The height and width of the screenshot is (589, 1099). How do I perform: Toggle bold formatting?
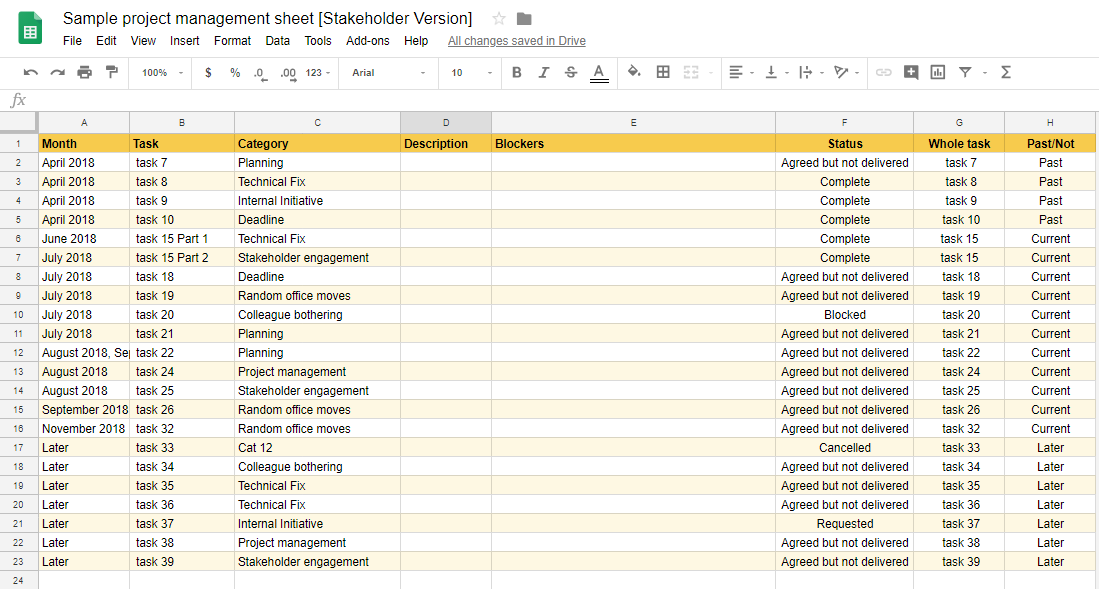pyautogui.click(x=517, y=73)
